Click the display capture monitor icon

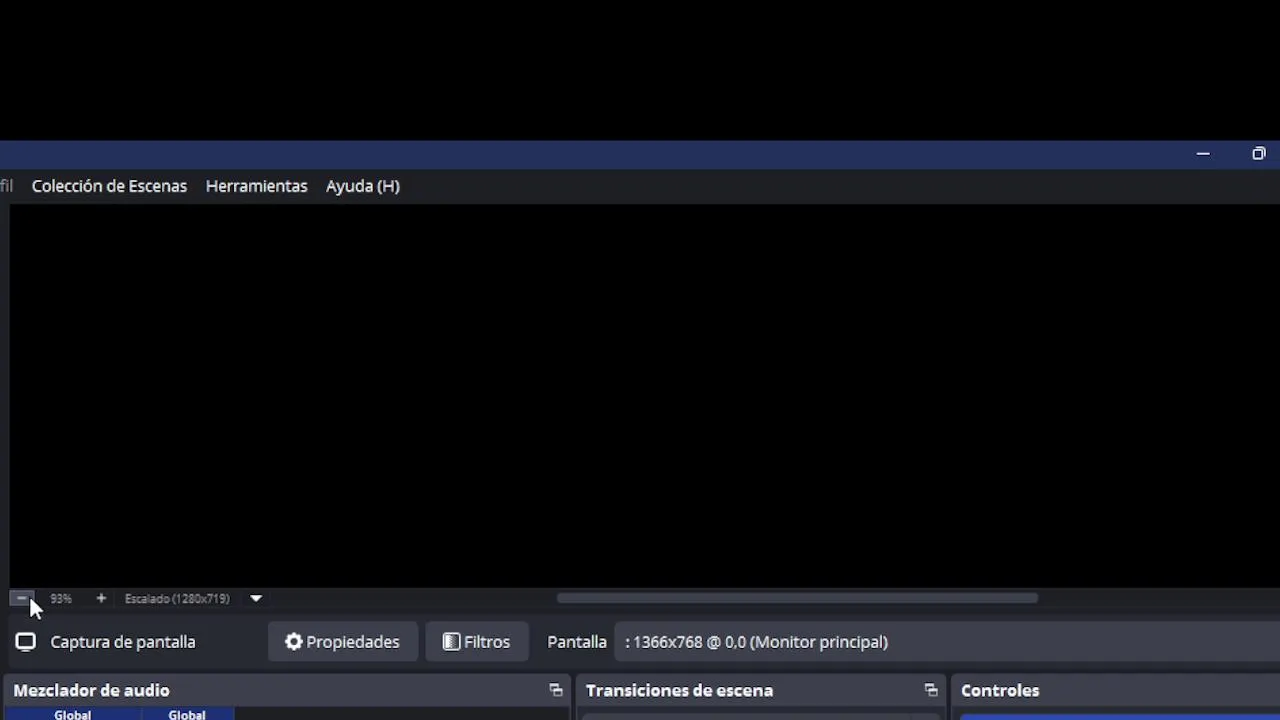(x=26, y=642)
